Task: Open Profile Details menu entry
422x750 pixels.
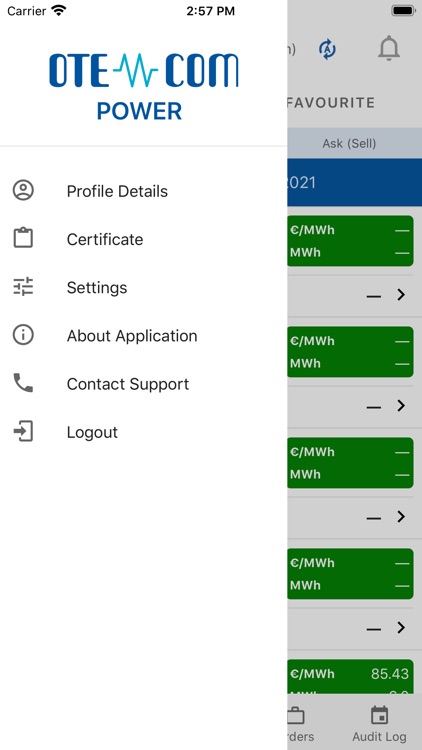Action: coord(144,191)
